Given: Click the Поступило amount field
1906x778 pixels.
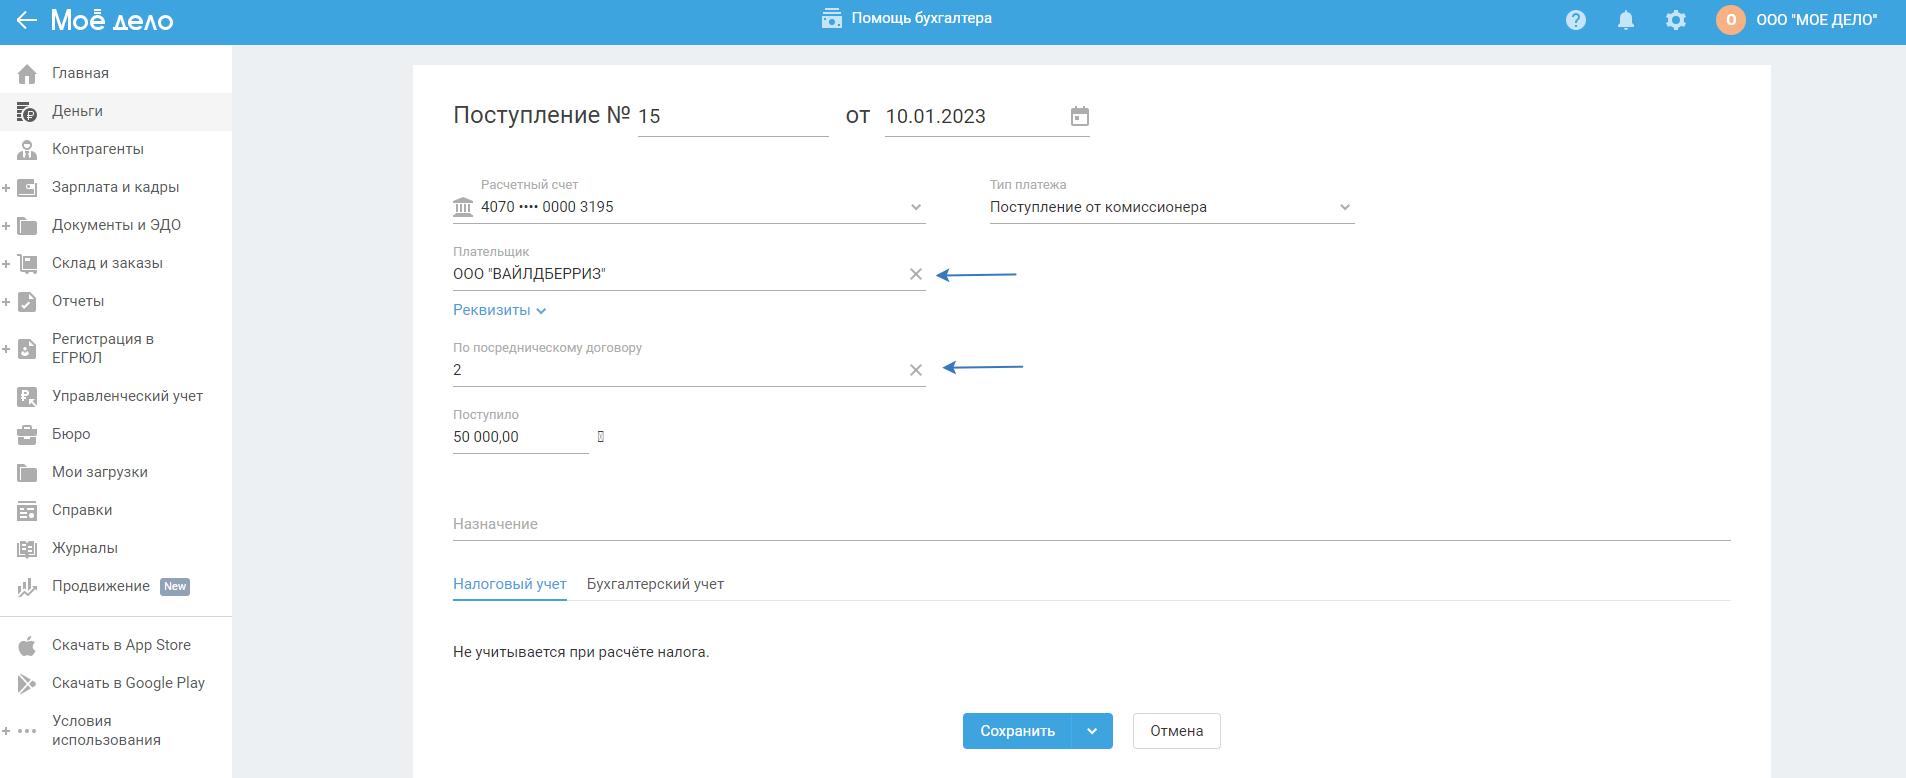Looking at the screenshot, I should click(521, 437).
